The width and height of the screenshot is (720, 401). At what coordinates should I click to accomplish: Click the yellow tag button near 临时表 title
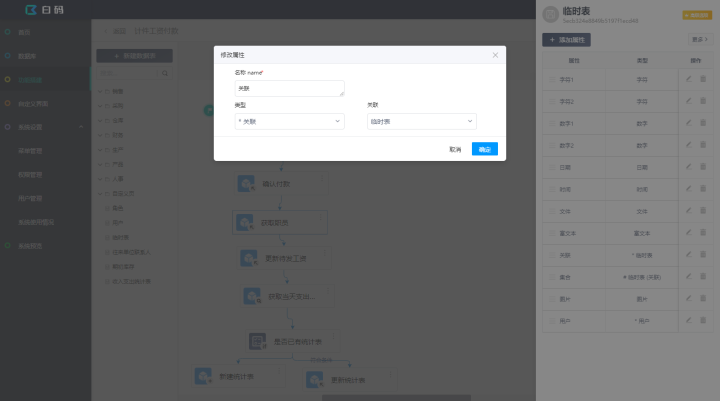click(x=697, y=15)
